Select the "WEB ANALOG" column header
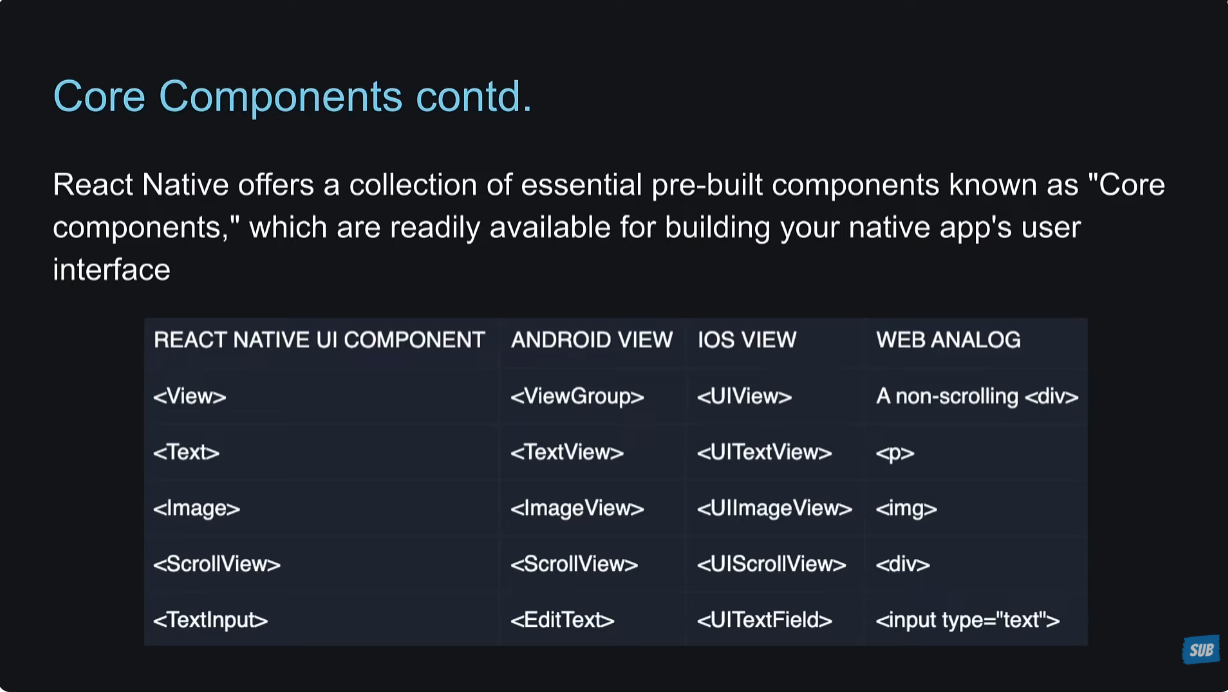This screenshot has width=1228, height=692. tap(948, 340)
